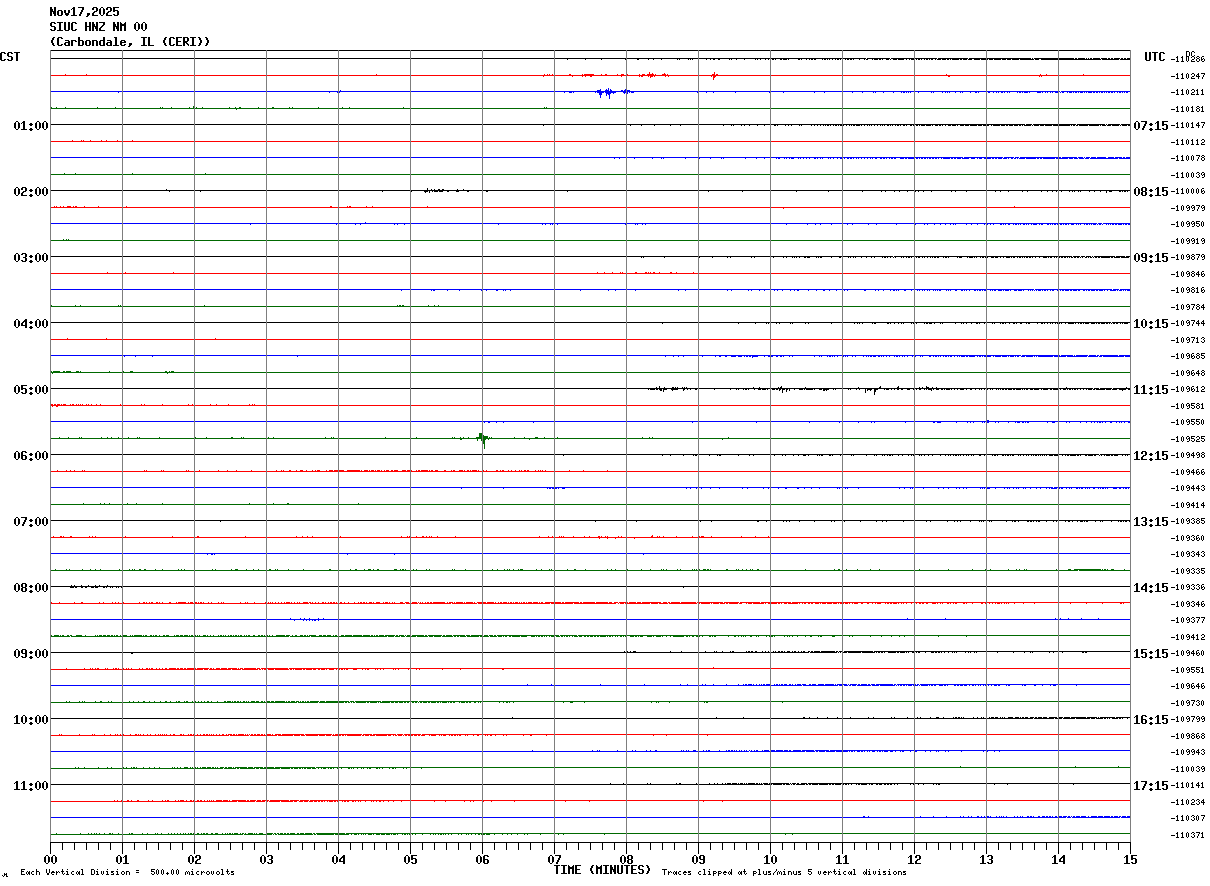
Task: Click the TIME (MINUTES) axis title
Action: pyautogui.click(x=602, y=870)
